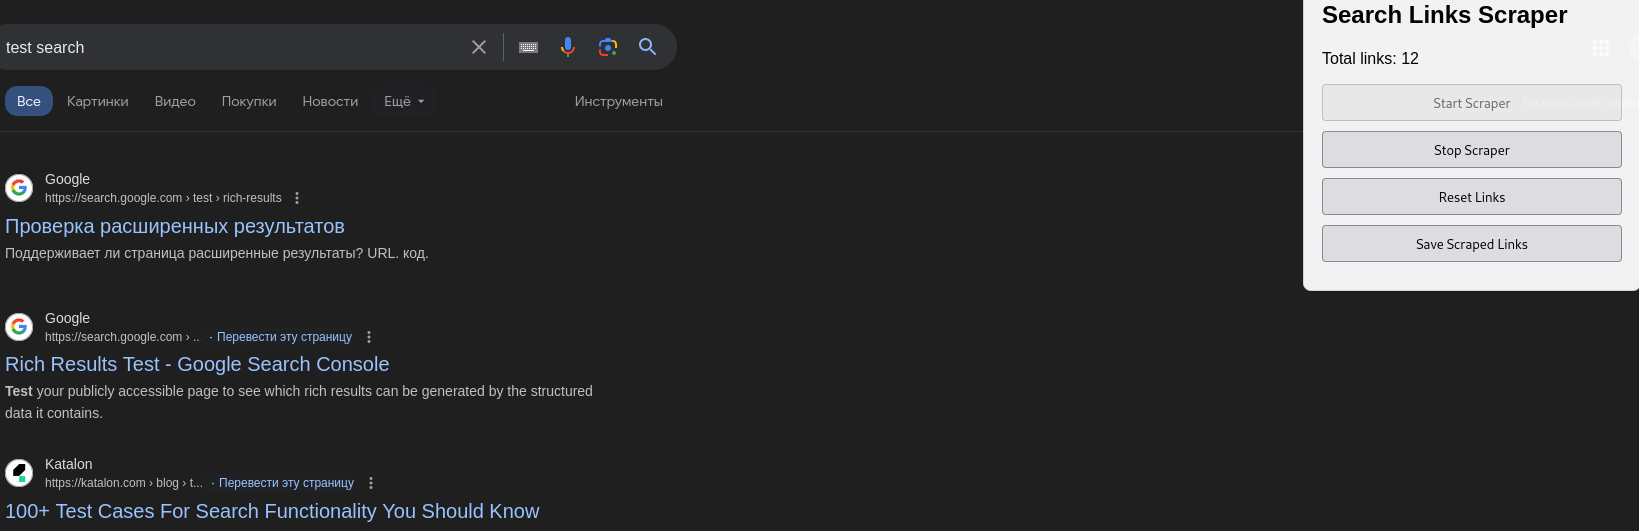
Task: Expand the Ещё dropdown
Action: [404, 101]
